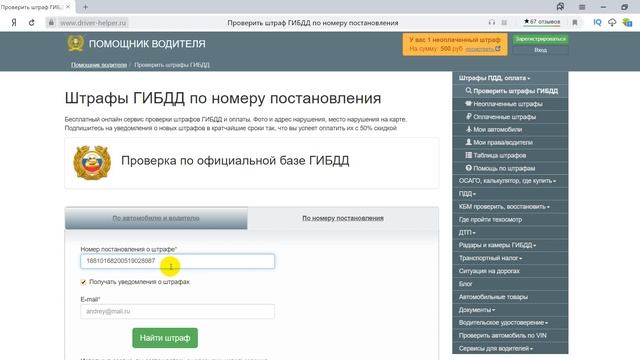The width and height of the screenshot is (640, 360).
Task: Click the Неоплаченные штрафы sidebar link
Action: [508, 104]
